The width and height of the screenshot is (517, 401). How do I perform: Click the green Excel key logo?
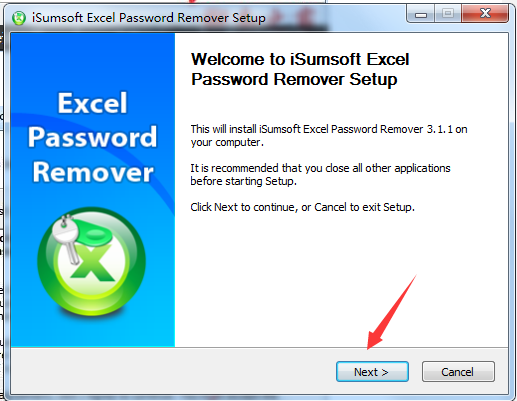tap(91, 262)
